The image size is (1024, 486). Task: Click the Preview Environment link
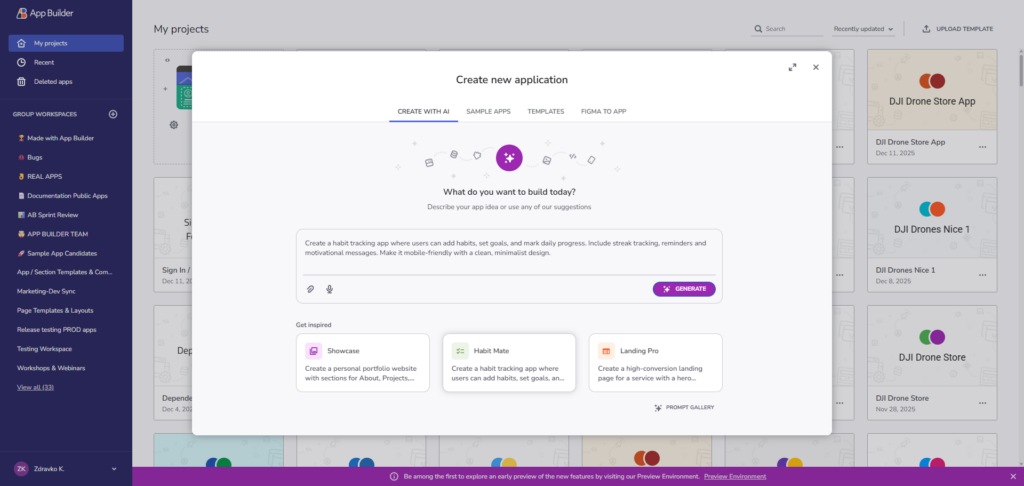[735, 477]
